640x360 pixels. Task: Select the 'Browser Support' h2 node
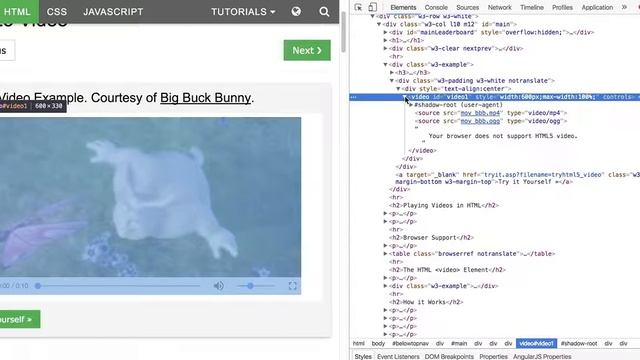[431, 238]
